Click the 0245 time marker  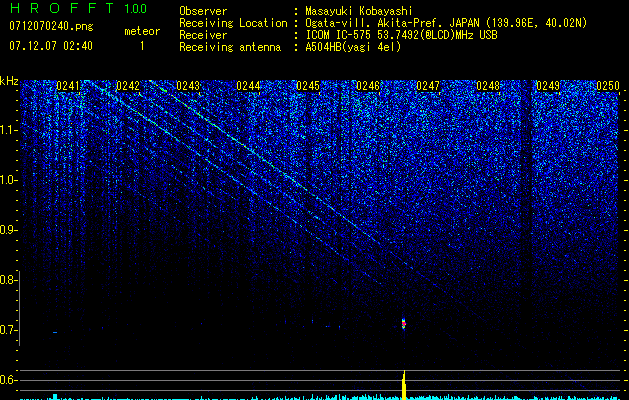308,86
